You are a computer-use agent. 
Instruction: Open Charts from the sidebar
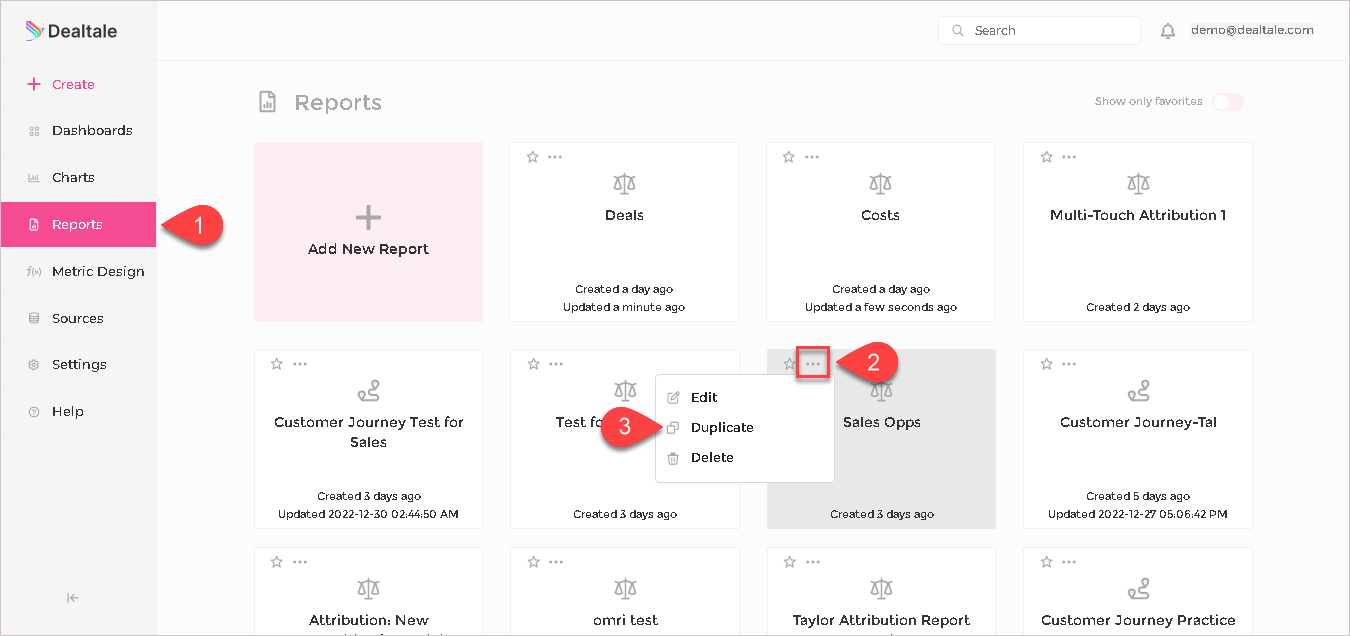tap(78, 177)
